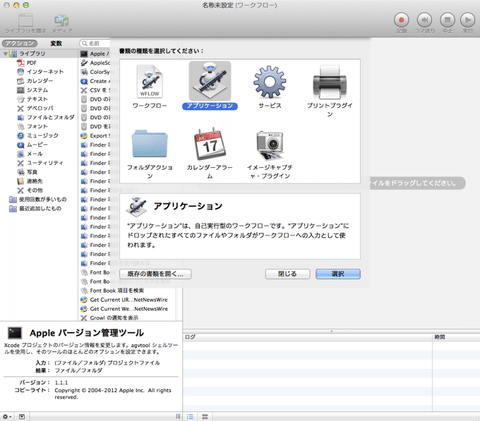Click the 中止 stop button in toolbar
Screen dimensions: 480x421
tap(447, 20)
